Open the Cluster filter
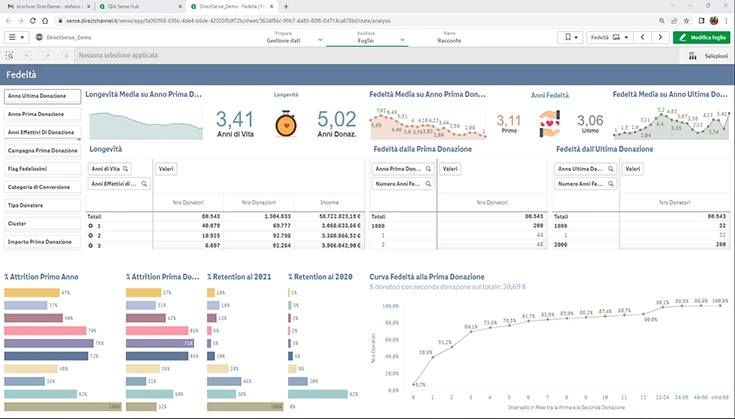This screenshot has height=419, width=735. point(43,224)
